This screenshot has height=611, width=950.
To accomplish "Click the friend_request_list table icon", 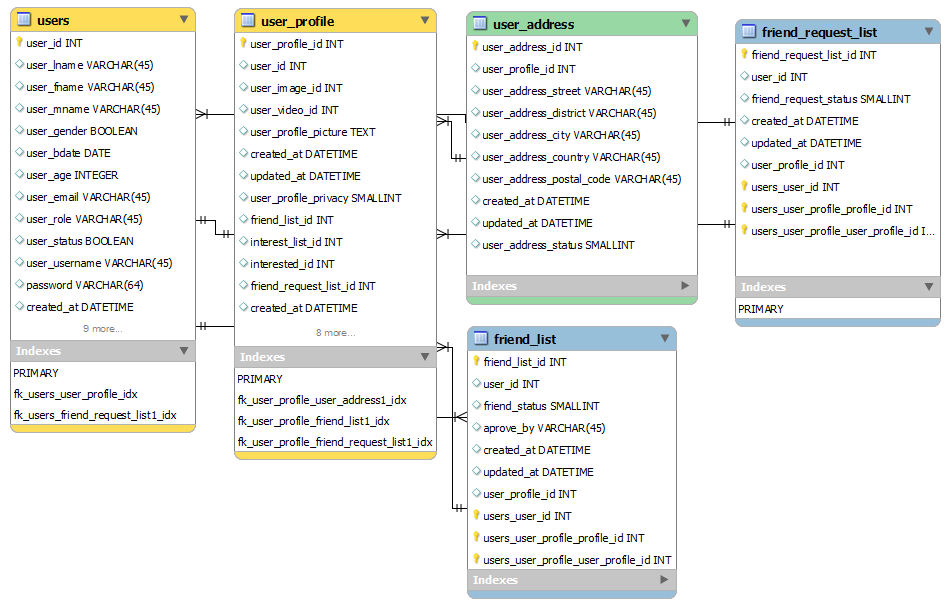I will point(749,32).
